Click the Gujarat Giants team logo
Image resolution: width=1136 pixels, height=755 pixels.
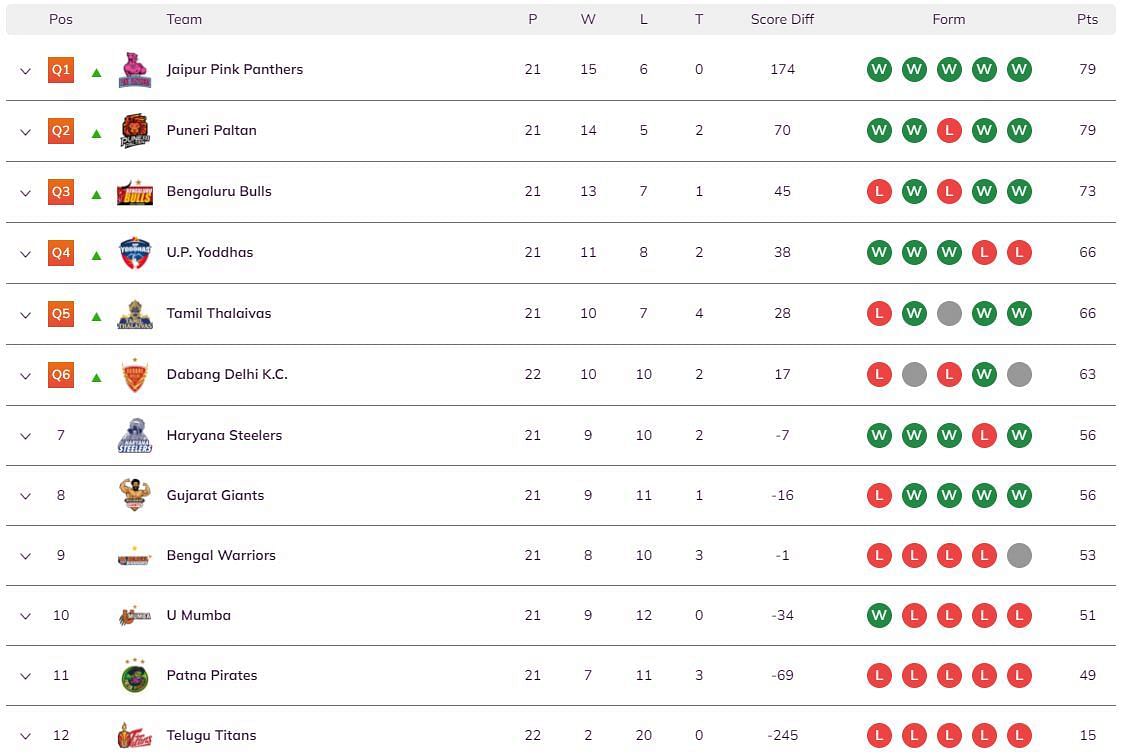click(x=135, y=496)
